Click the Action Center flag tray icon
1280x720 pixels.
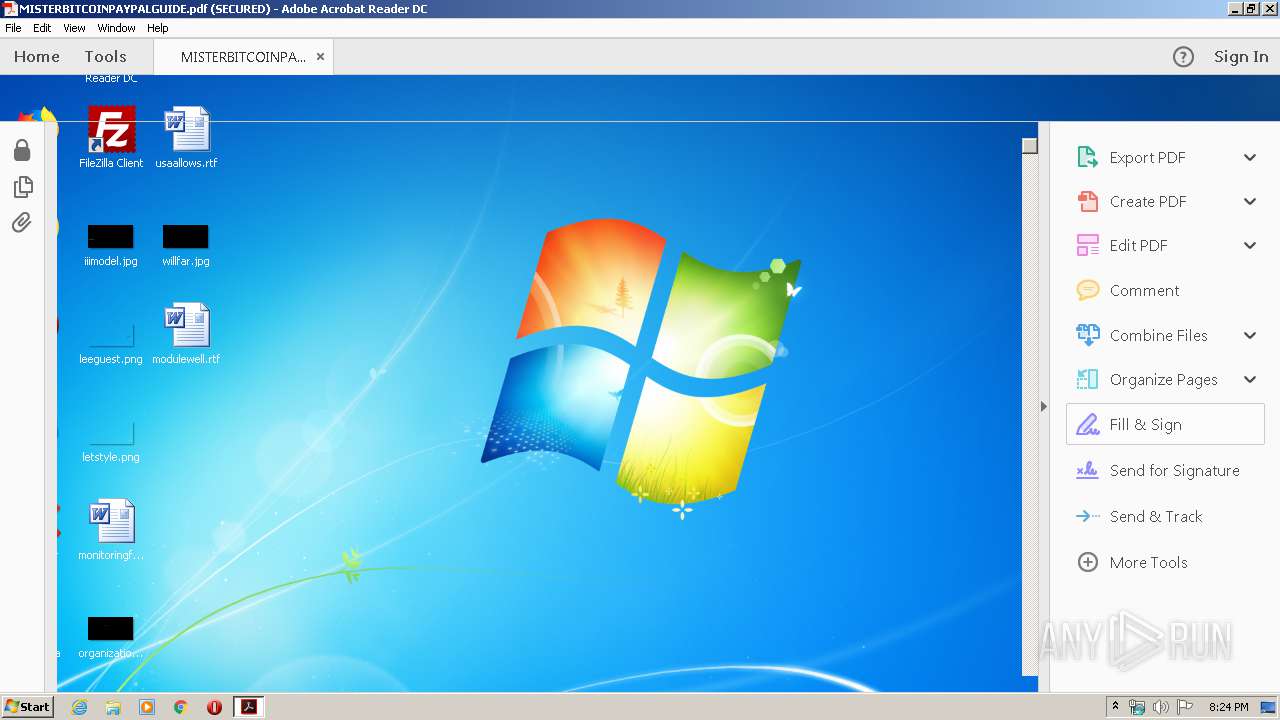pos(1185,707)
